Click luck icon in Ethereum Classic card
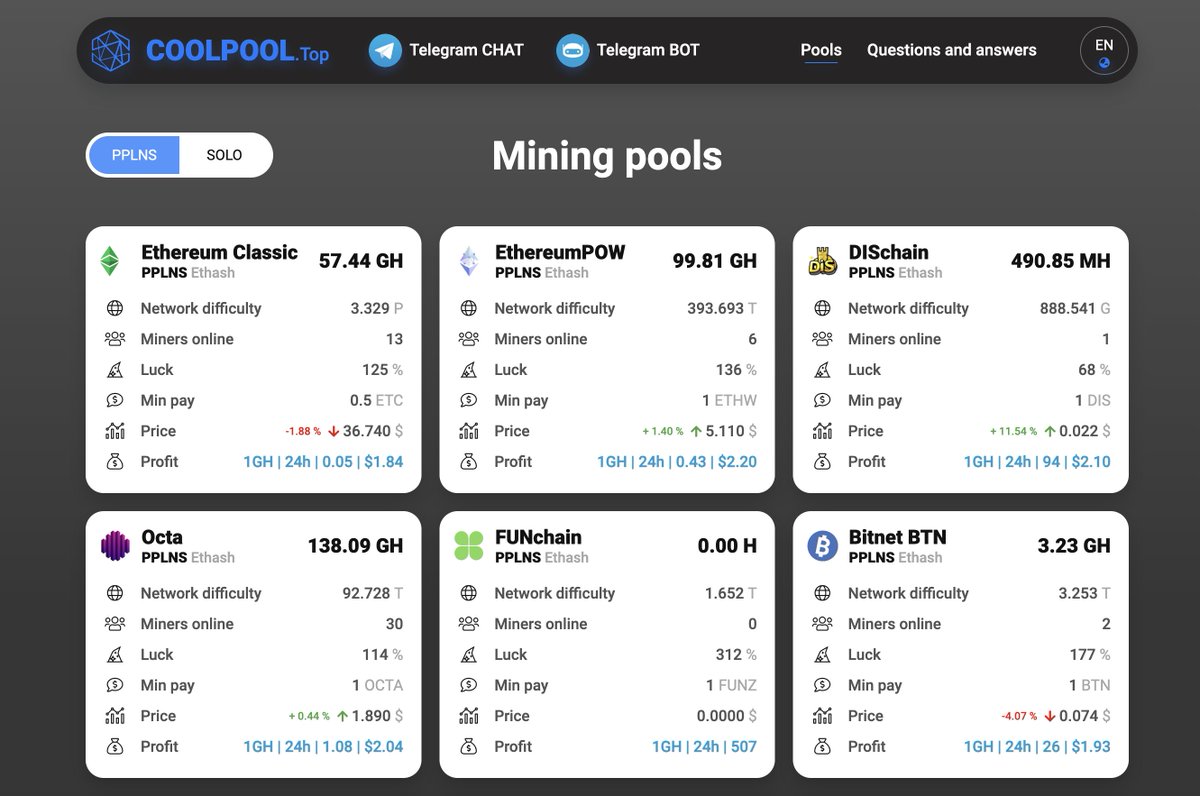Screen dimensions: 1200x796 tap(115, 370)
